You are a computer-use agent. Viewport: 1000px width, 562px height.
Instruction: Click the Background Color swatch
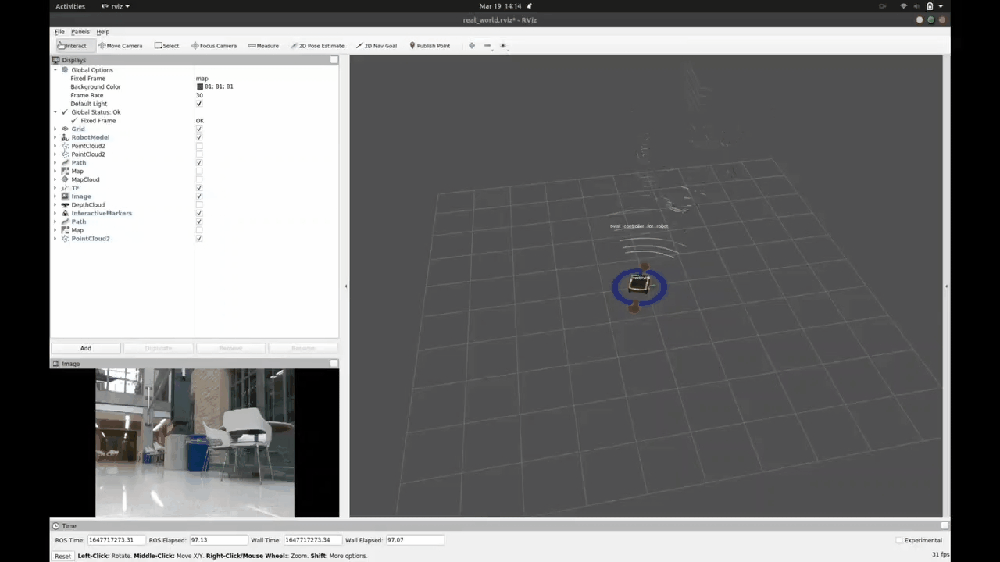200,87
